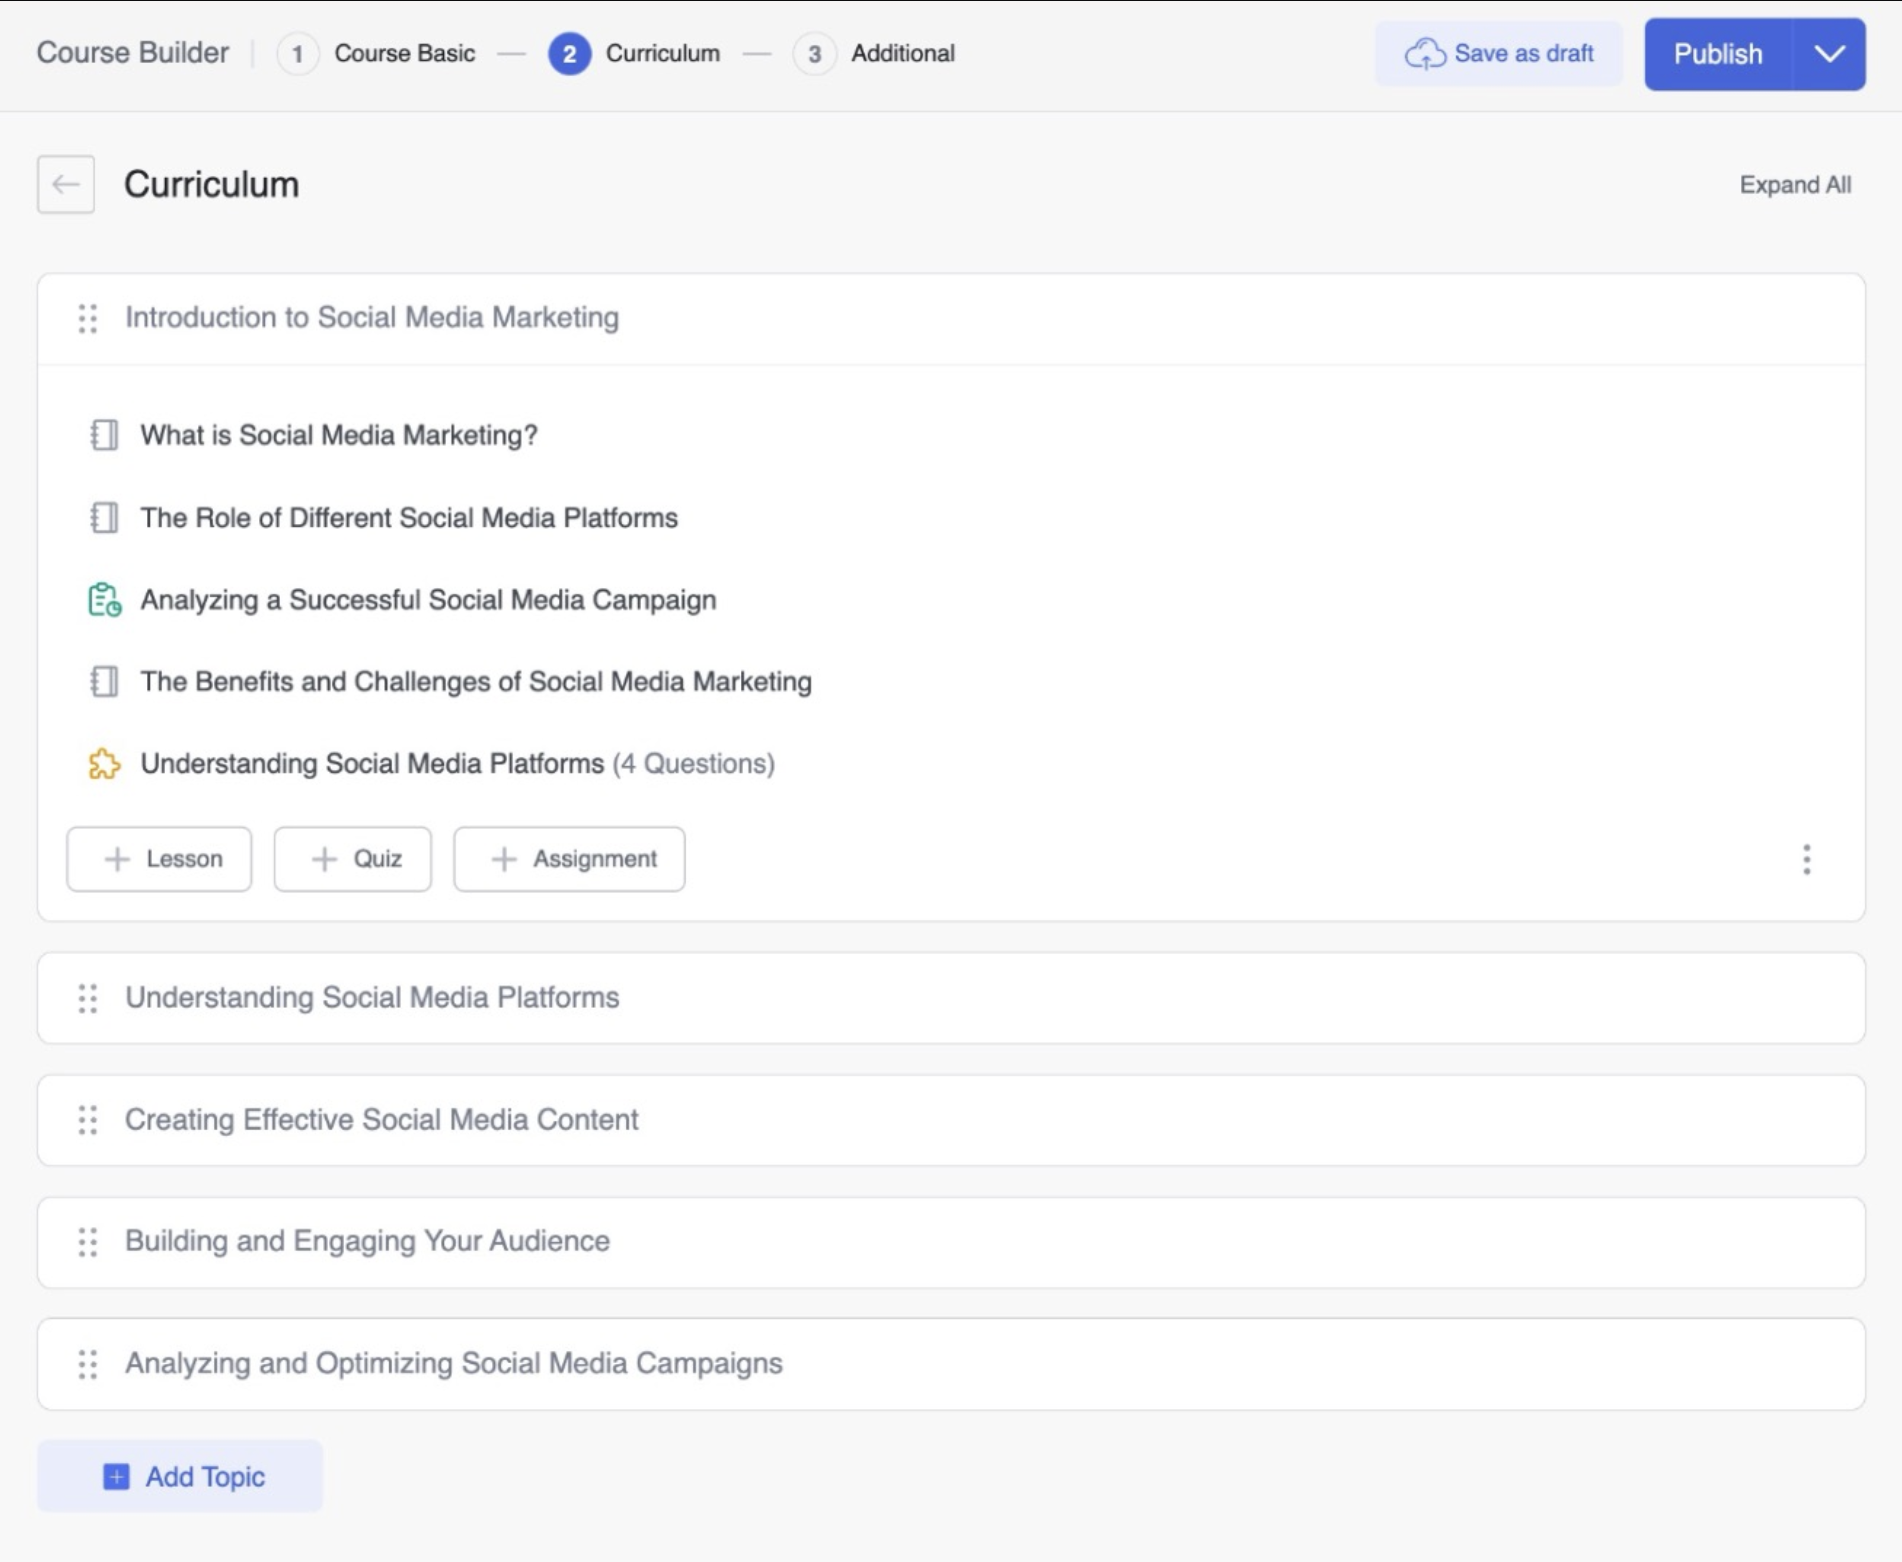Click the assignment icon for Analyzing a Successful Campaign
Screen dimensions: 1902x1562
[104, 600]
